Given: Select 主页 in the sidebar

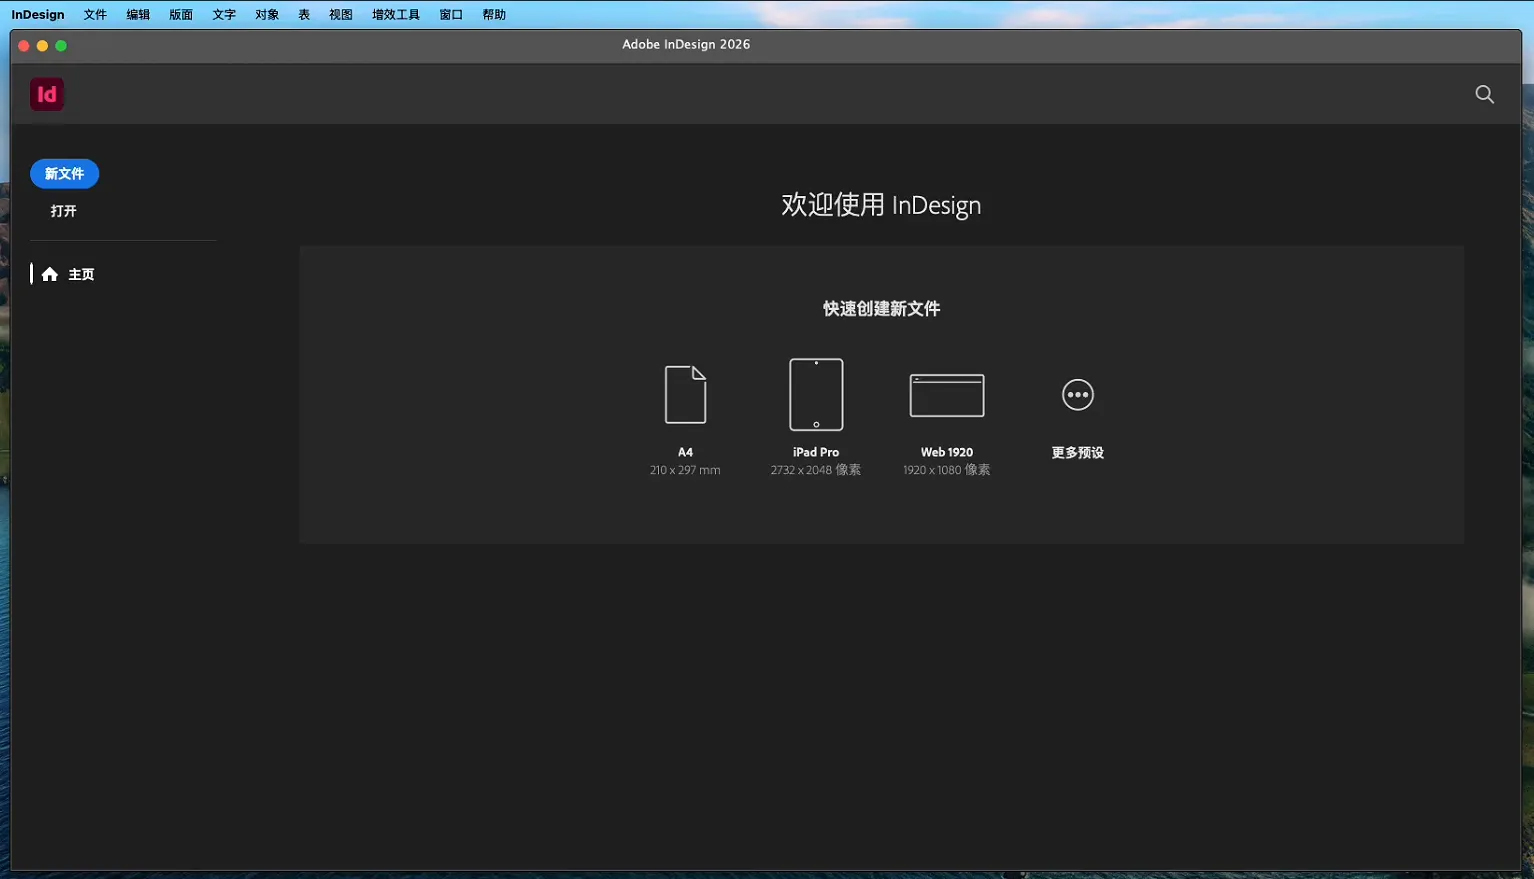Looking at the screenshot, I should 81,273.
